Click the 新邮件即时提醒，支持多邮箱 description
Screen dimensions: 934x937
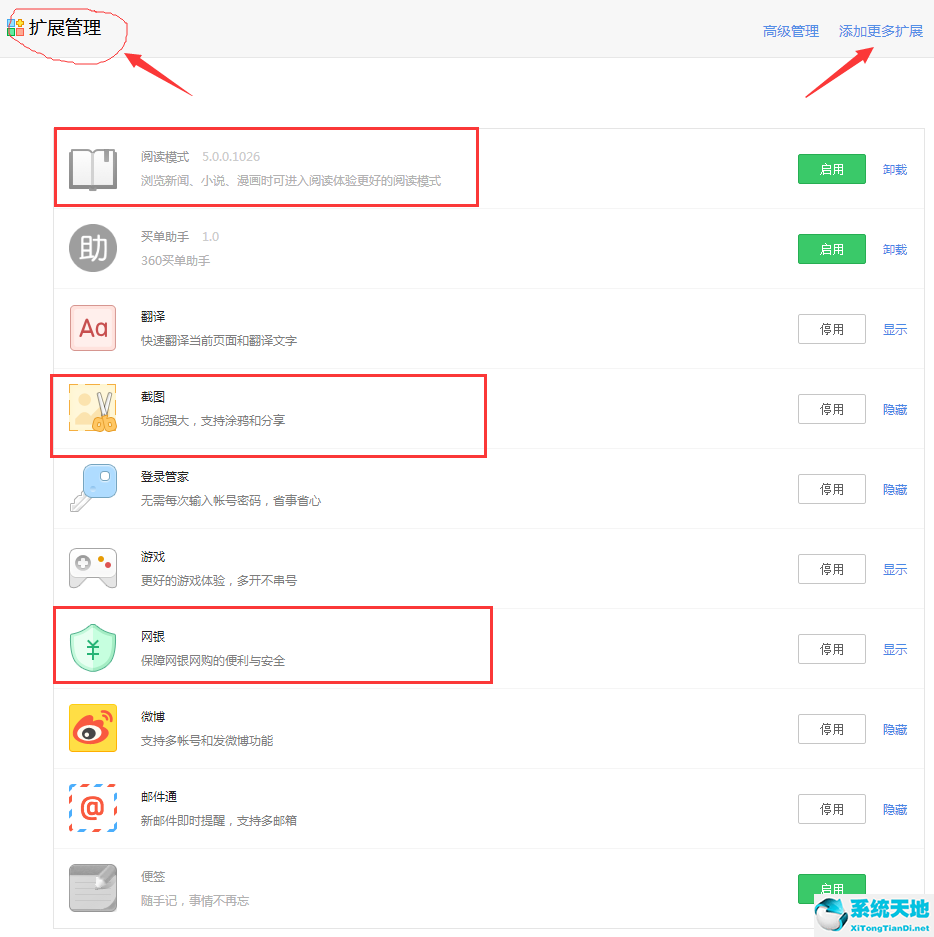[219, 821]
